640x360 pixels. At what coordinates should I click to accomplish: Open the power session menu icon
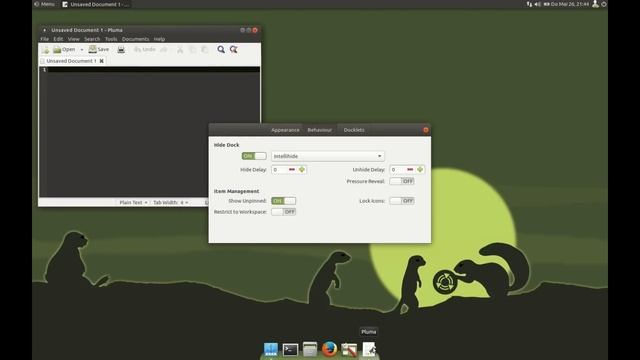click(604, 4)
